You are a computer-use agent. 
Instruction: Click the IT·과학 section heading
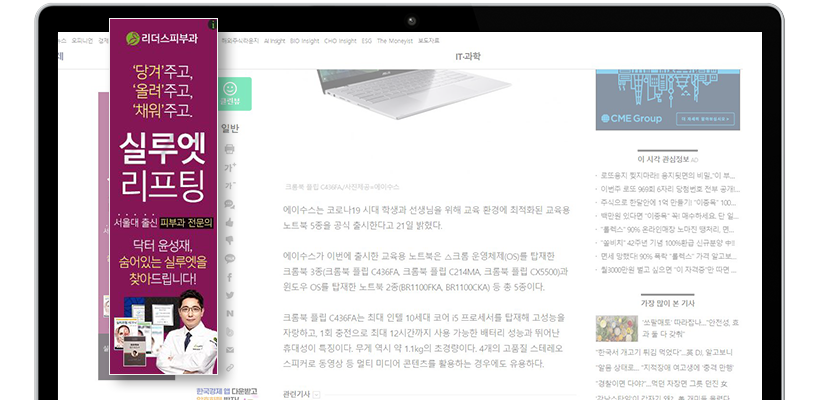coord(468,56)
